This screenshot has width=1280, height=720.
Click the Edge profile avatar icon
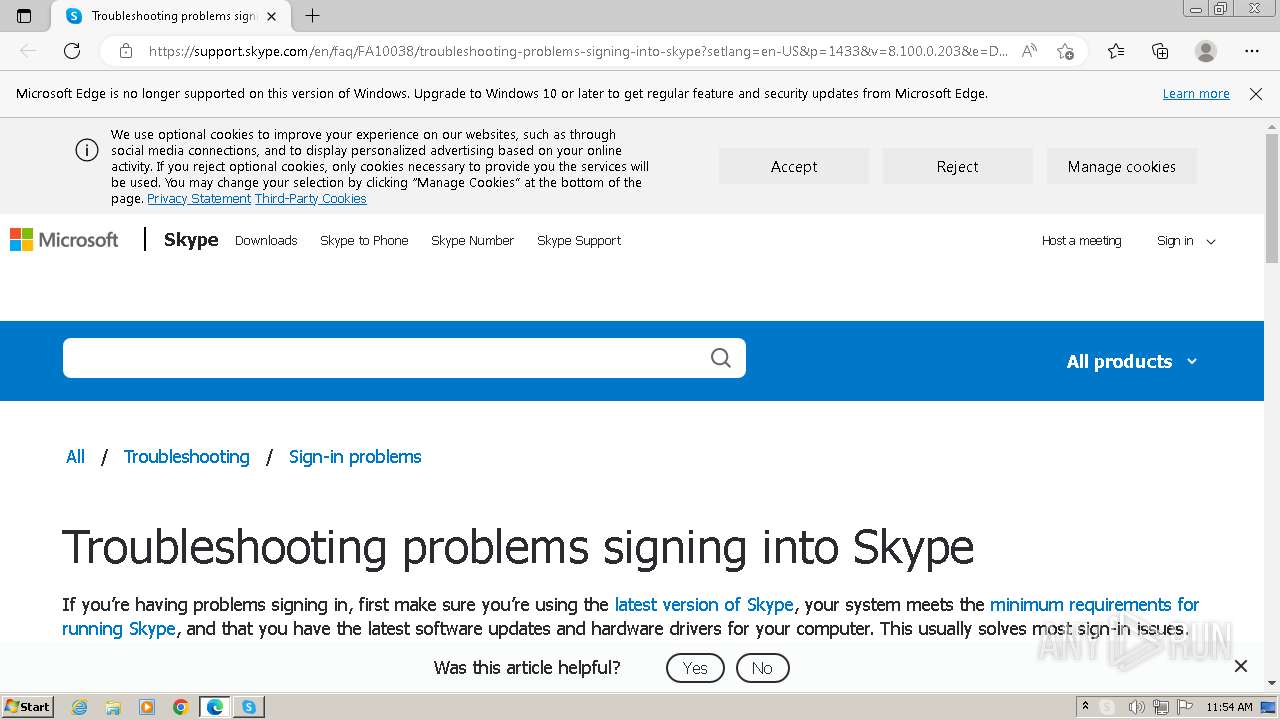(x=1206, y=51)
